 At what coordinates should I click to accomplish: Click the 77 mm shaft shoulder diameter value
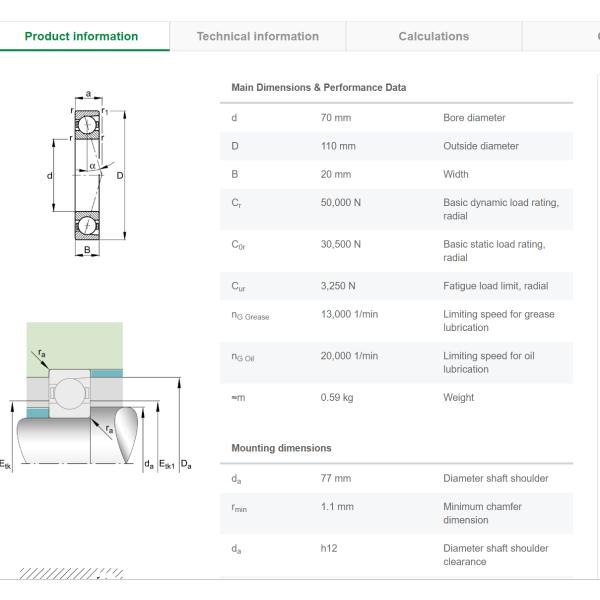click(336, 478)
